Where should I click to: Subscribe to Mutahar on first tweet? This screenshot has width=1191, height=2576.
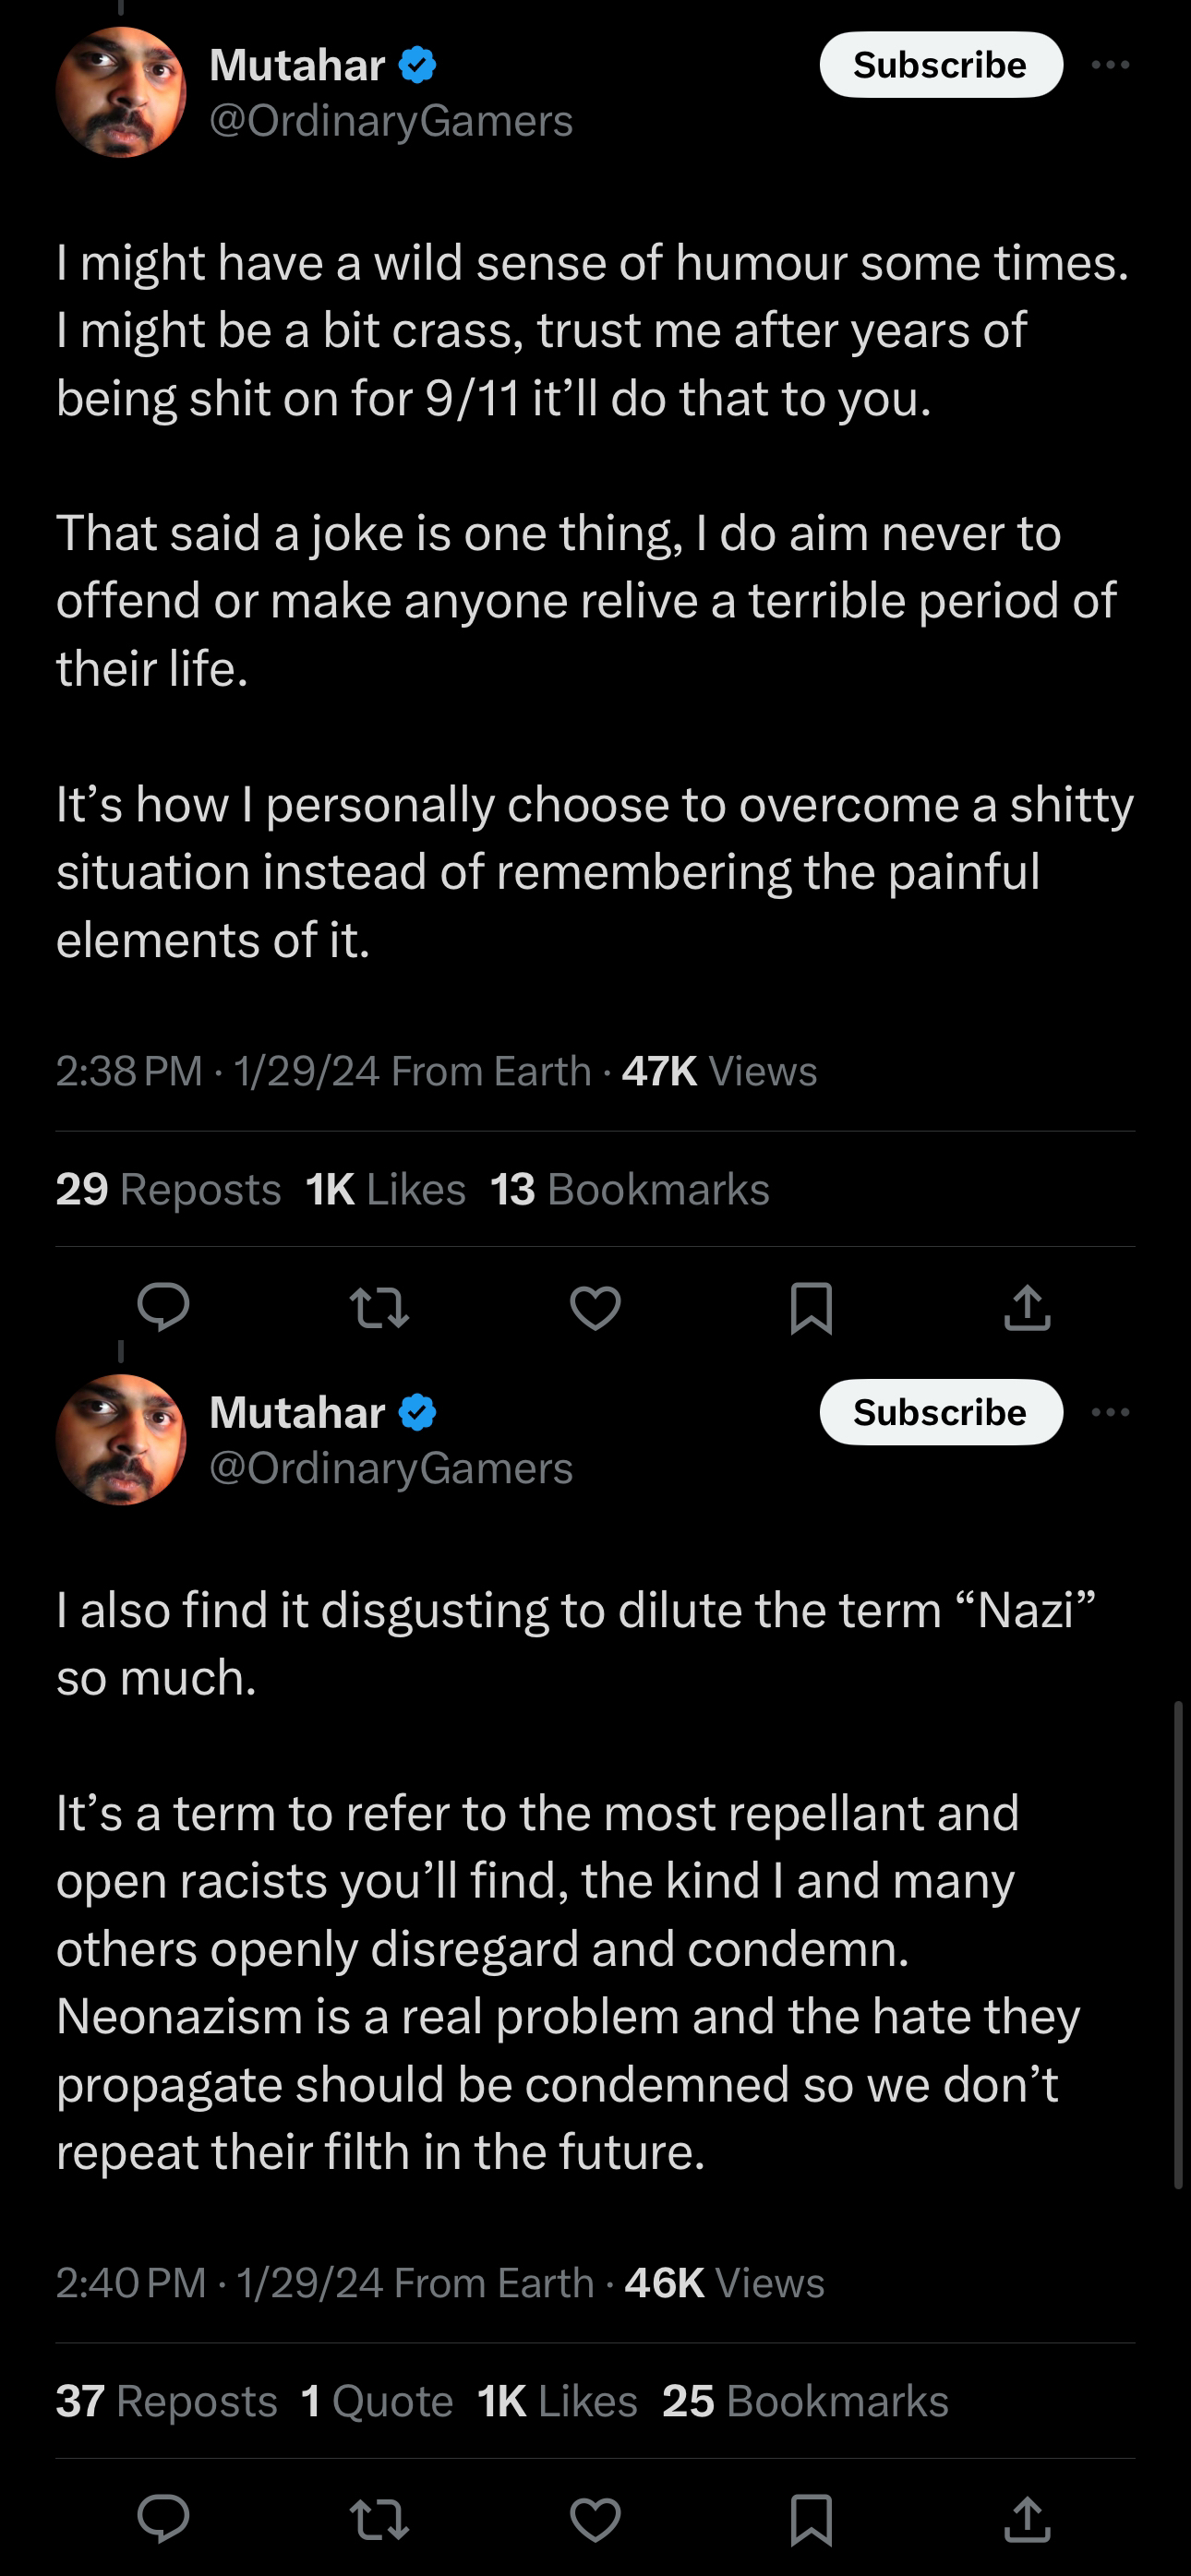click(941, 65)
